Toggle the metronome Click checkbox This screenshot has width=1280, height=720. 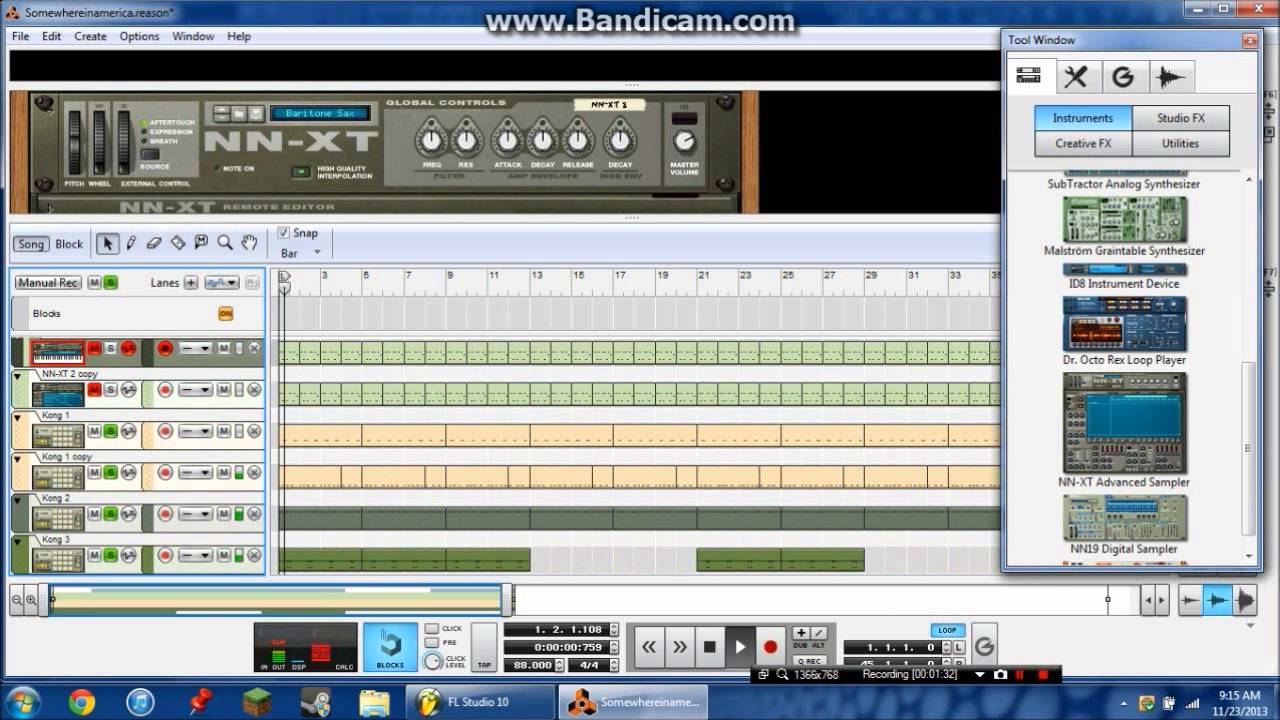[x=432, y=629]
